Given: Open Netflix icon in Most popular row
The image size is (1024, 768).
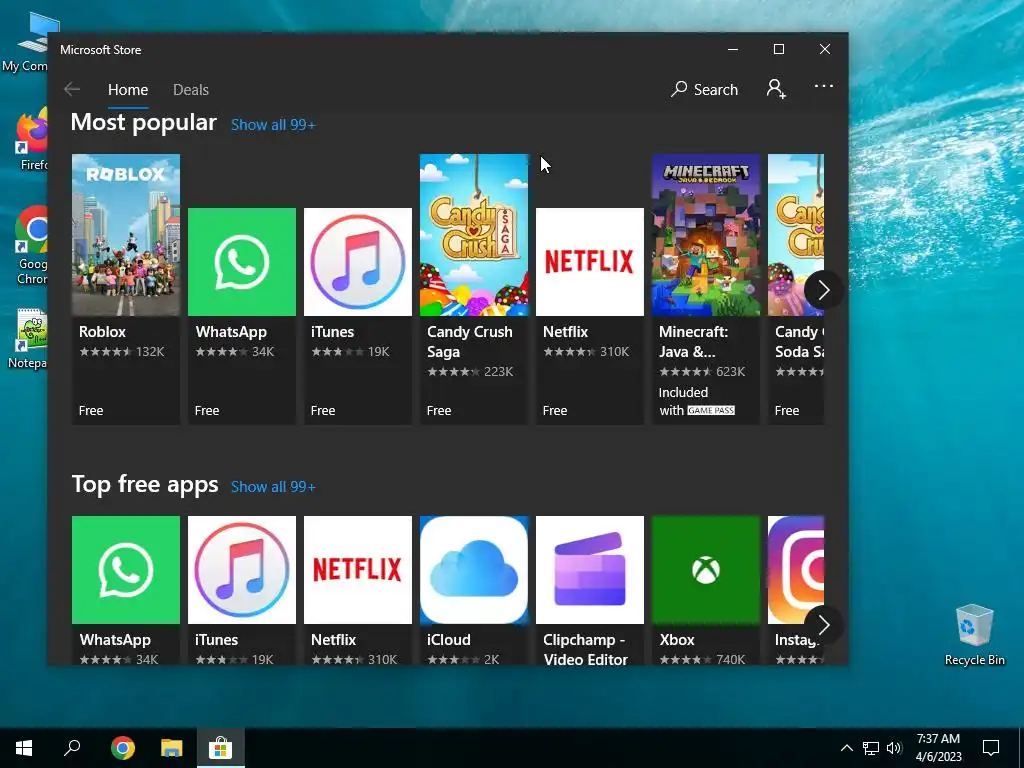Looking at the screenshot, I should [590, 262].
